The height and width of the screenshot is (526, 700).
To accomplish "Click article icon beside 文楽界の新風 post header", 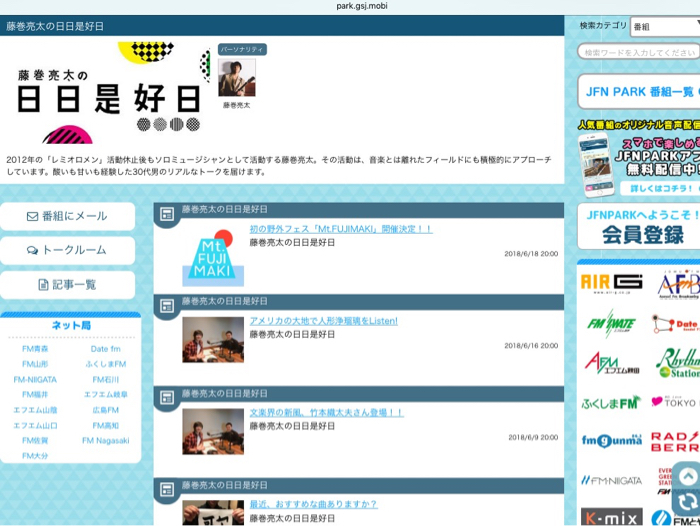I will pyautogui.click(x=167, y=398).
